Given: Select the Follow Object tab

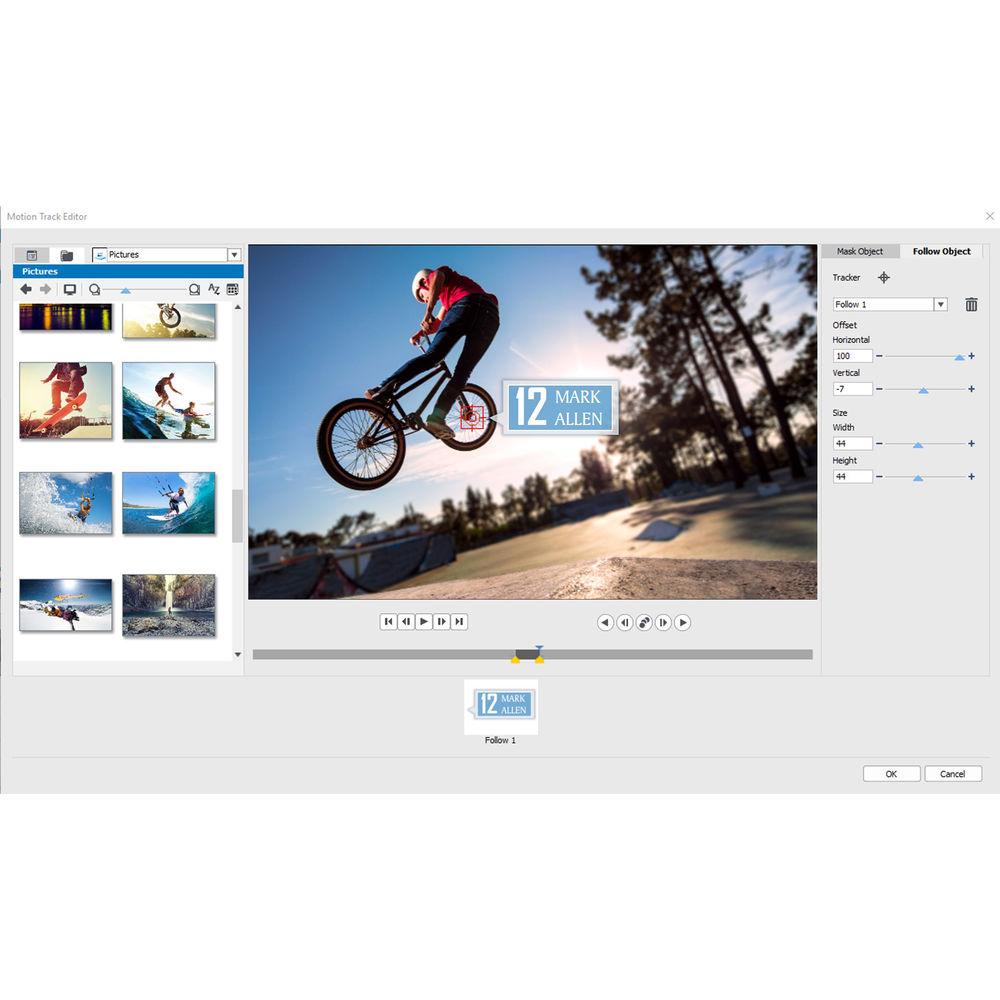Looking at the screenshot, I should [941, 251].
